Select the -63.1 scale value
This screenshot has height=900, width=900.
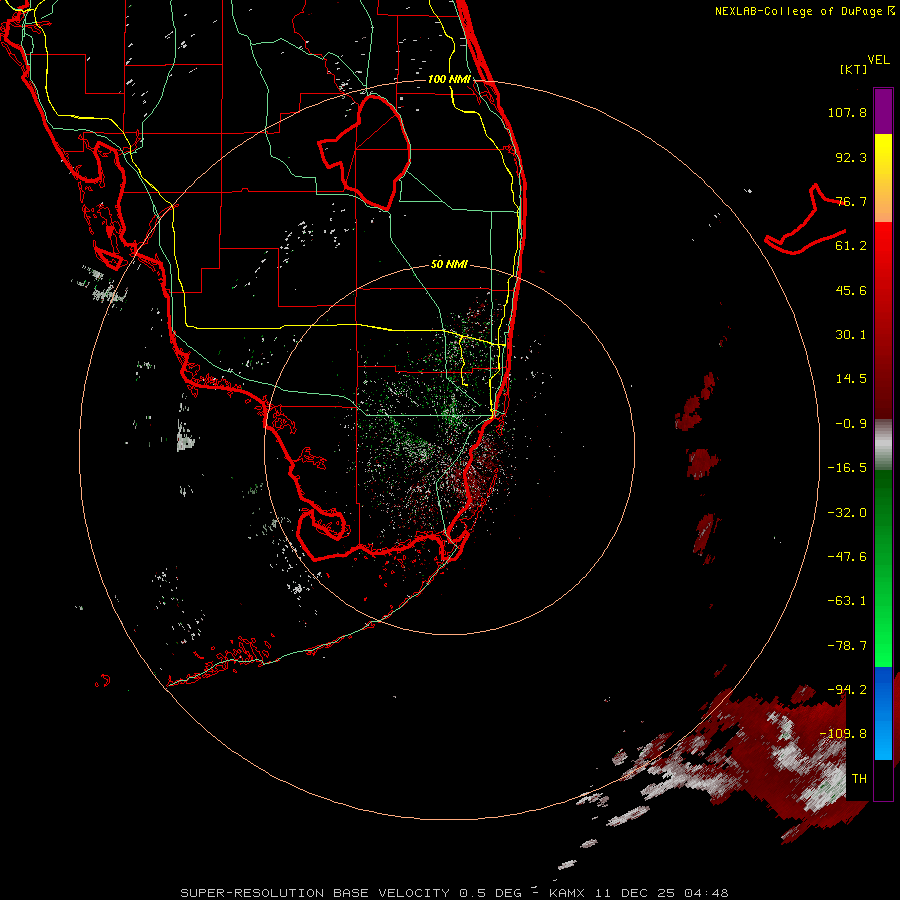(847, 601)
